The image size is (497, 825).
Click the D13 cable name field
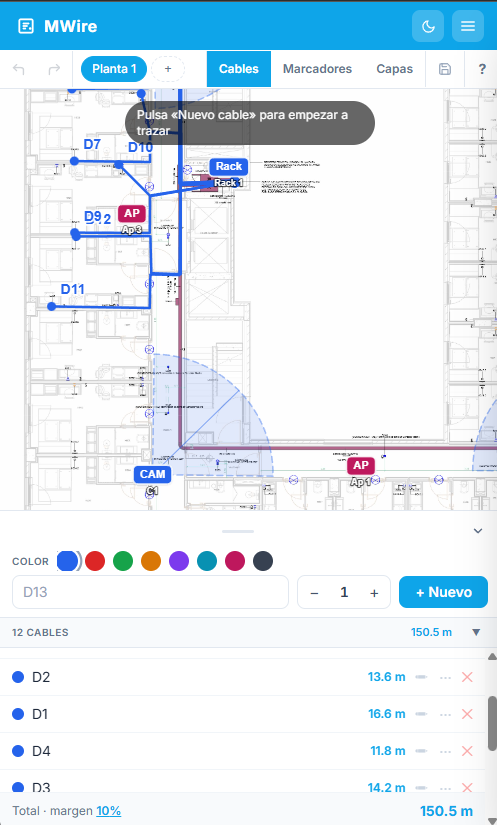coord(150,592)
